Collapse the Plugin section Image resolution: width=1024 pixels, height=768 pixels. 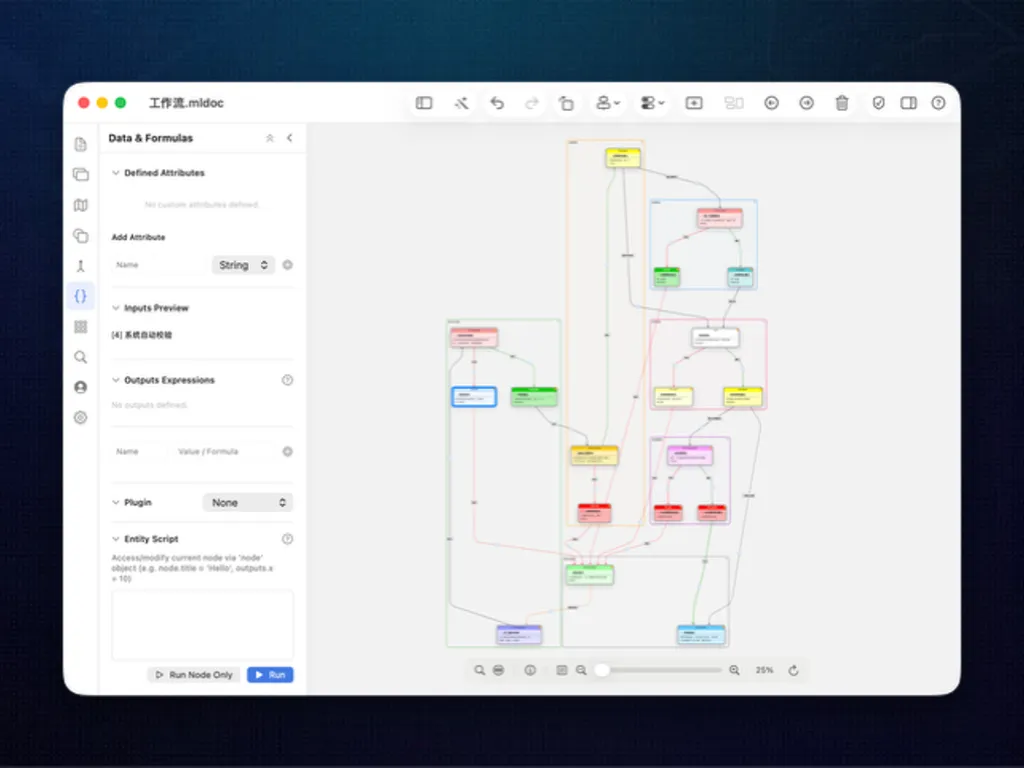click(116, 502)
